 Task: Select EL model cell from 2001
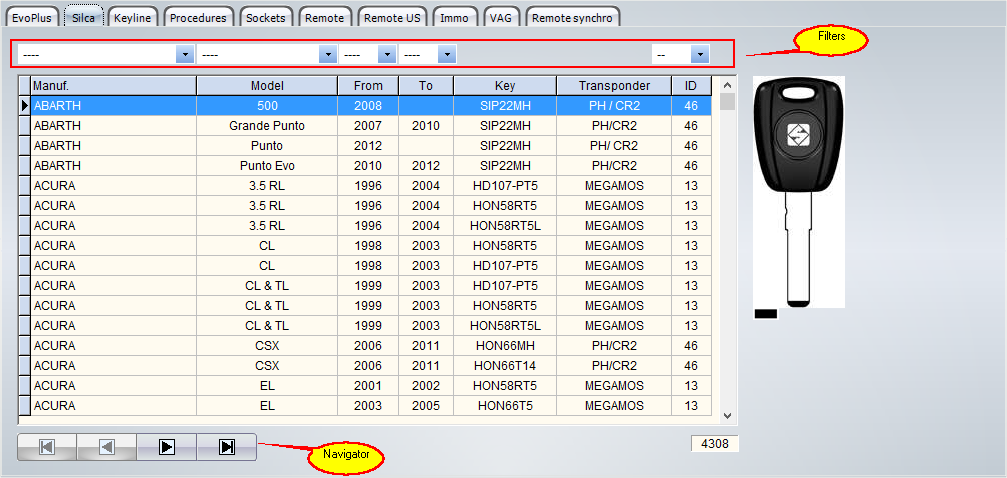point(267,385)
